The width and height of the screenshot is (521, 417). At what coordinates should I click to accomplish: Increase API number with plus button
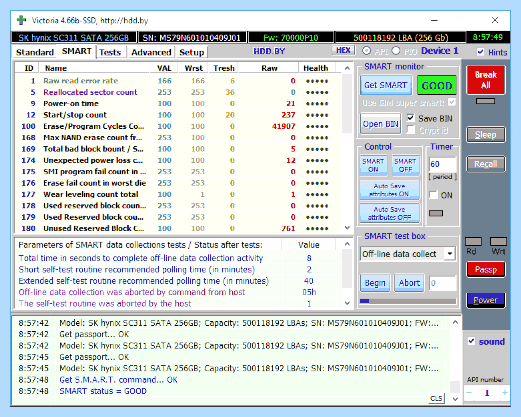pos(505,393)
